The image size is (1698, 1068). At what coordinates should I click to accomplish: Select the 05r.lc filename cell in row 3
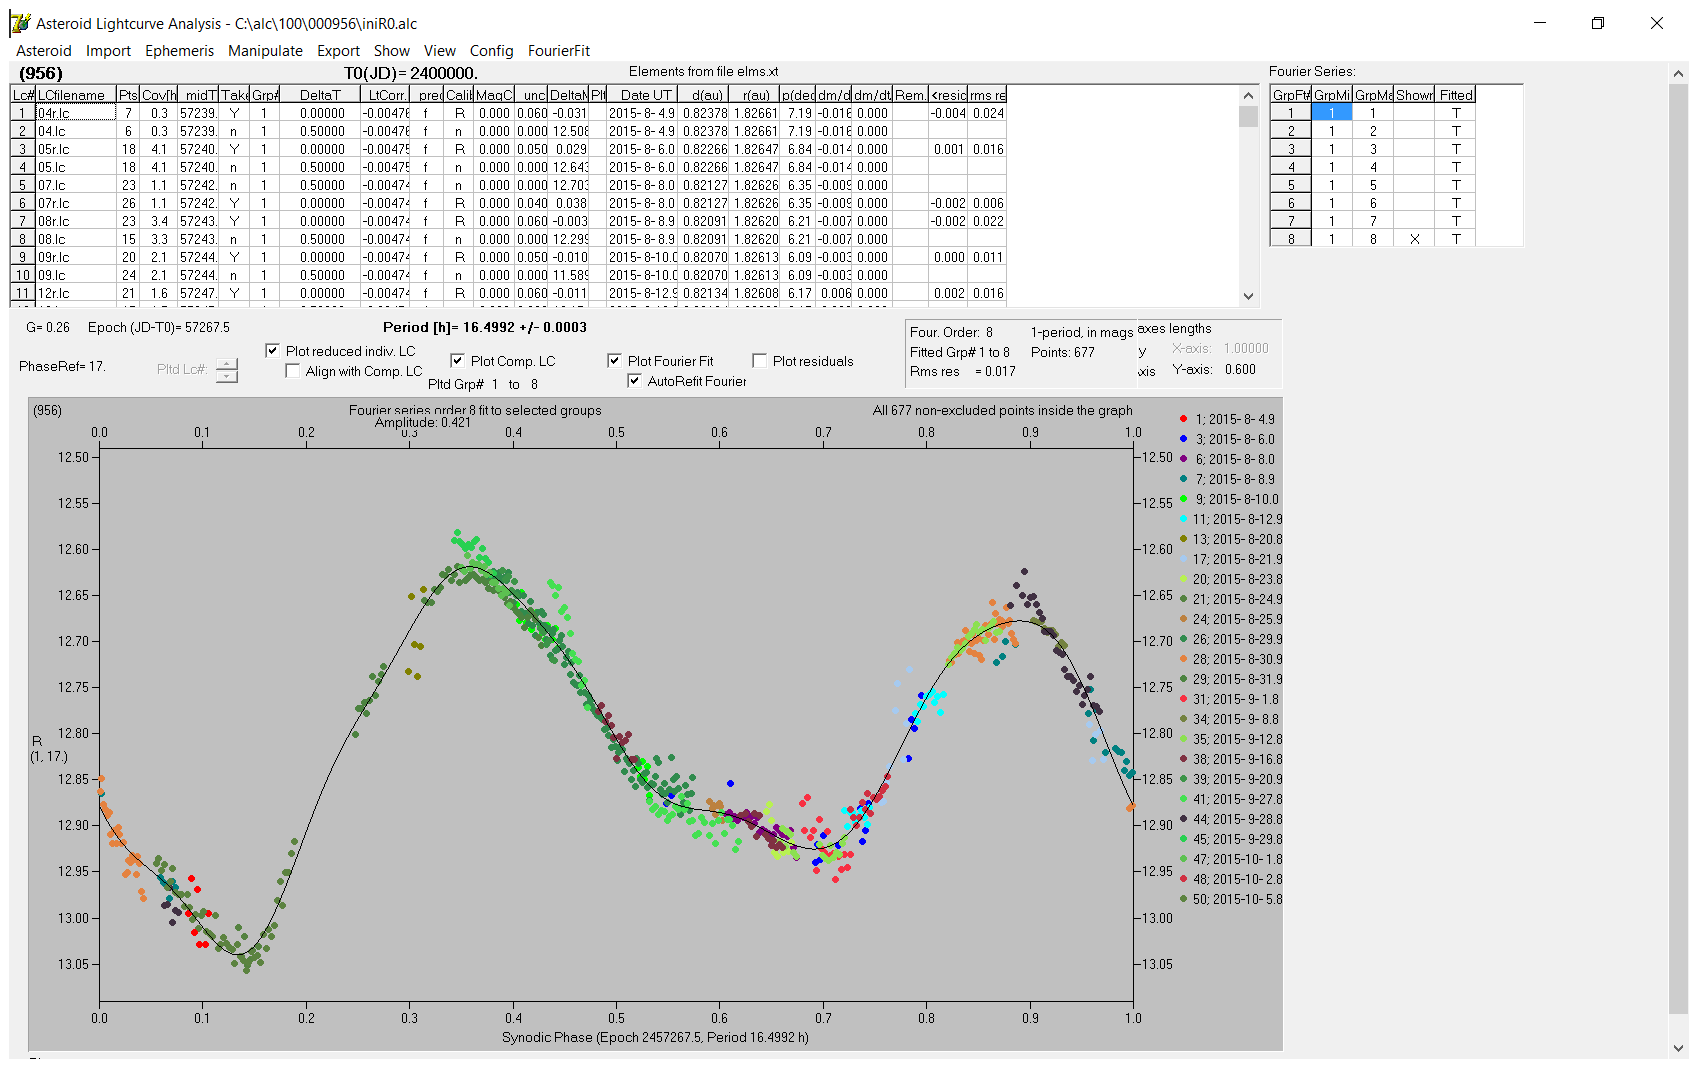(76, 149)
